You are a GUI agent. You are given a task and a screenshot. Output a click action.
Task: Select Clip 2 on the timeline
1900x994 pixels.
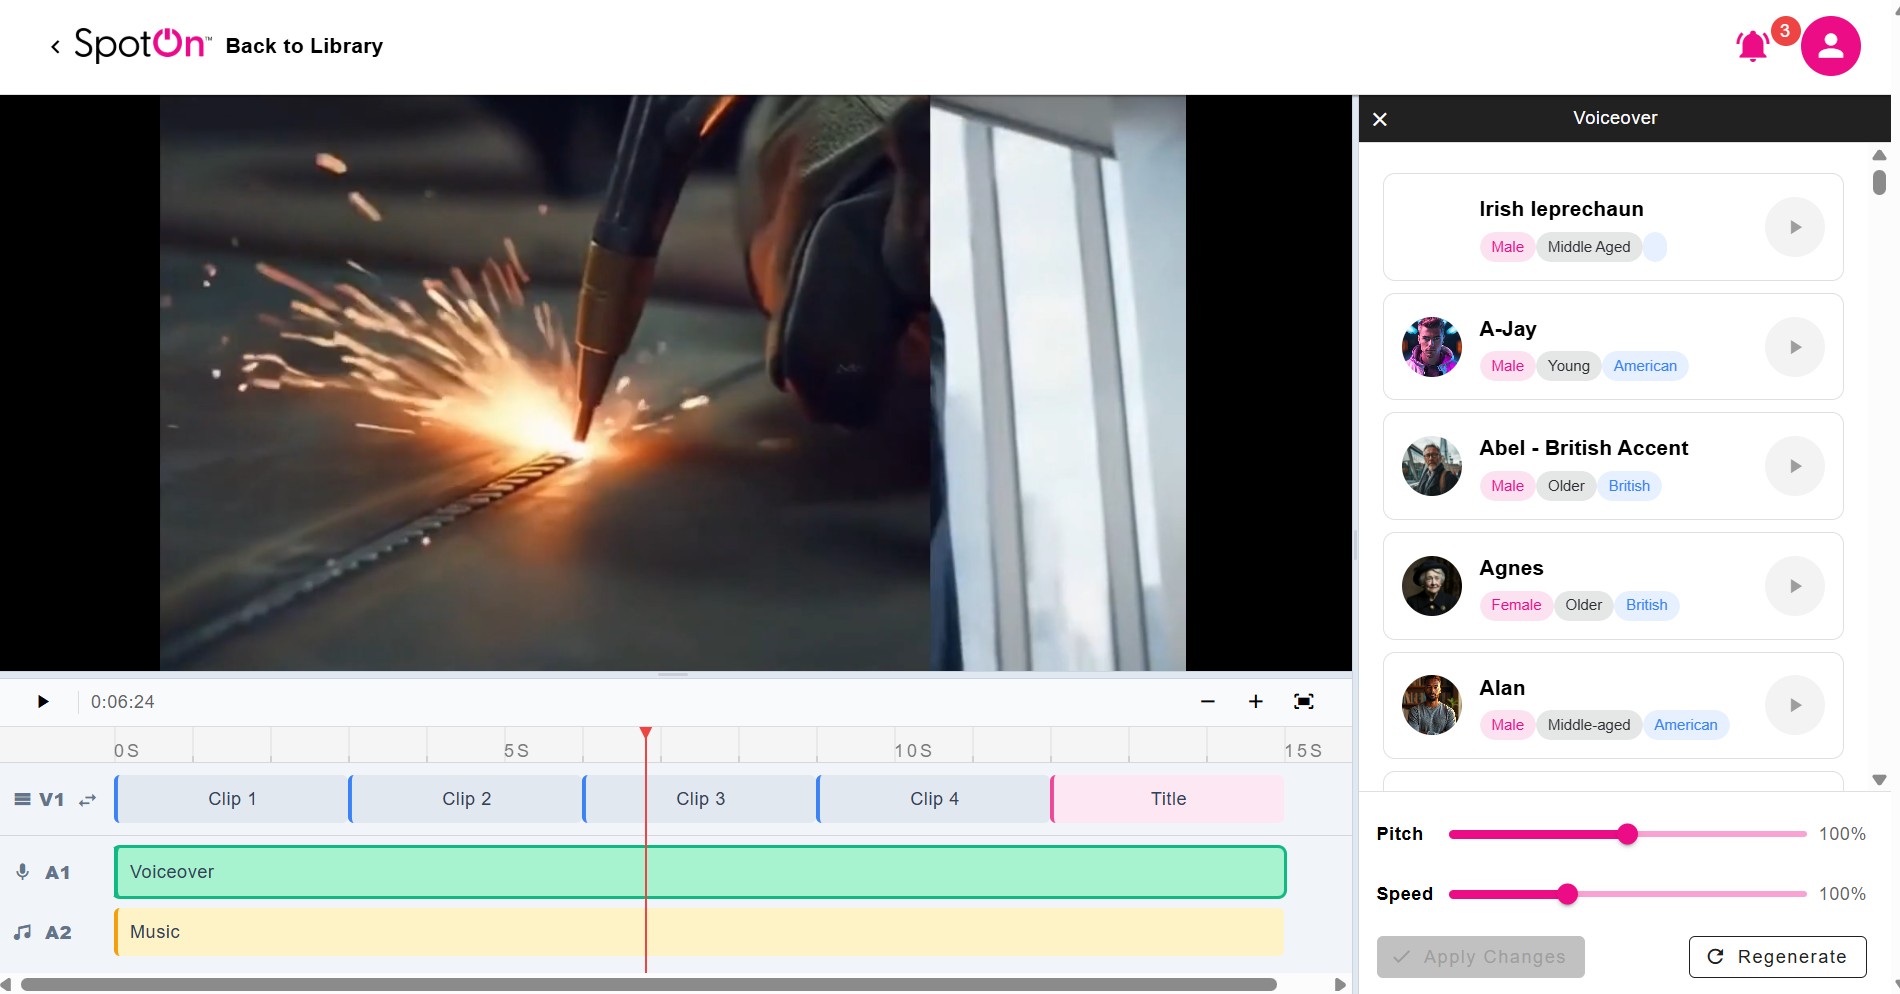click(x=466, y=799)
